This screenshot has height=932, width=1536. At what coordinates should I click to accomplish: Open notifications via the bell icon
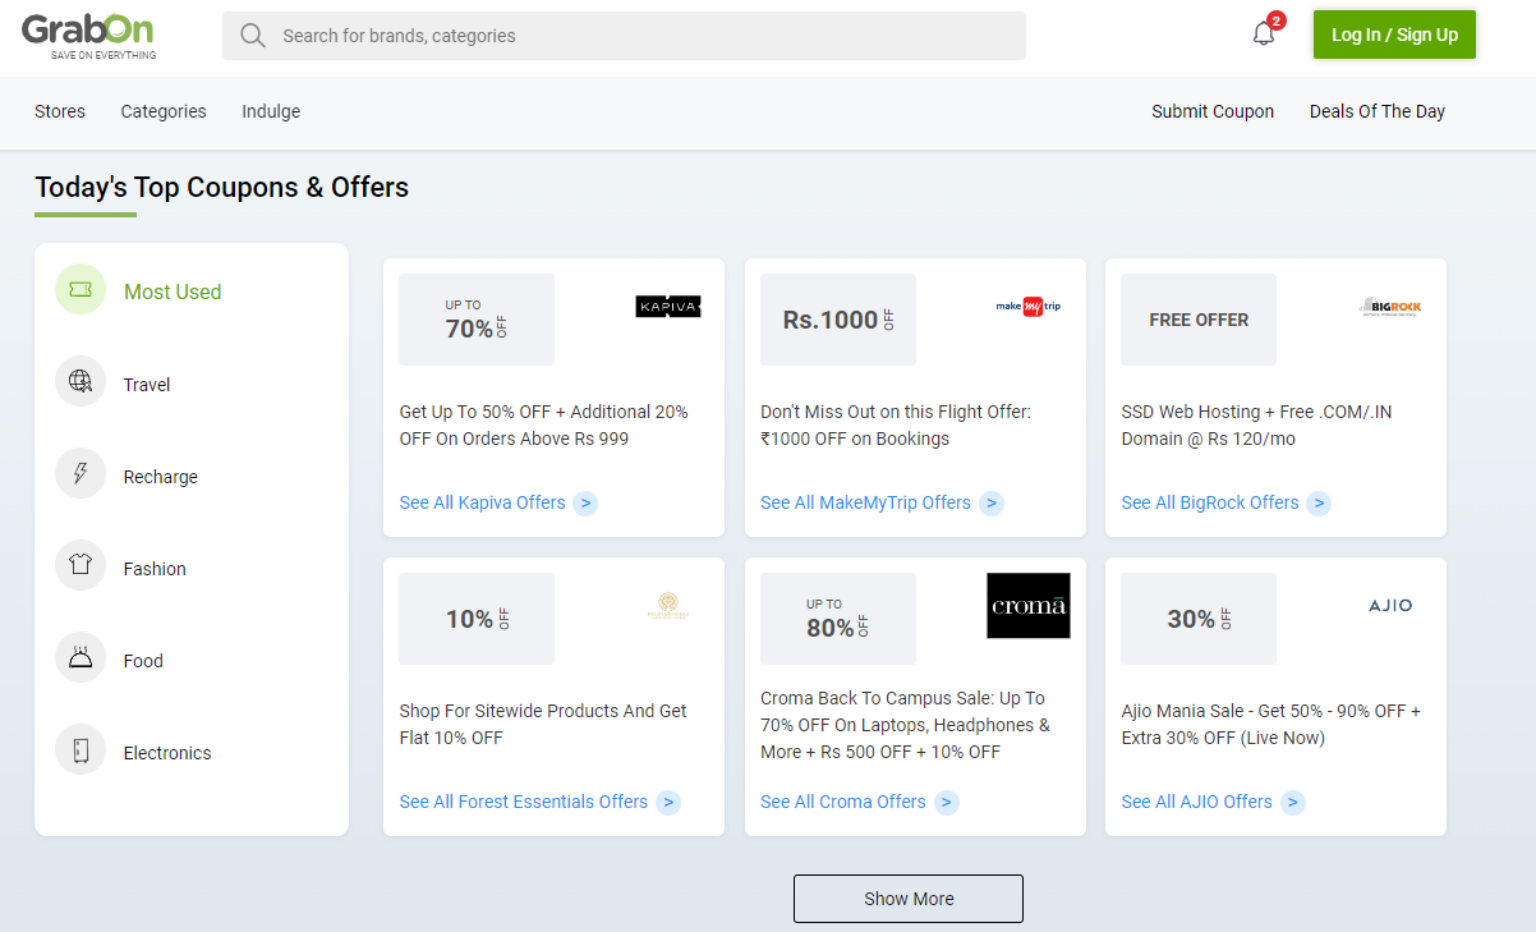click(x=1262, y=33)
